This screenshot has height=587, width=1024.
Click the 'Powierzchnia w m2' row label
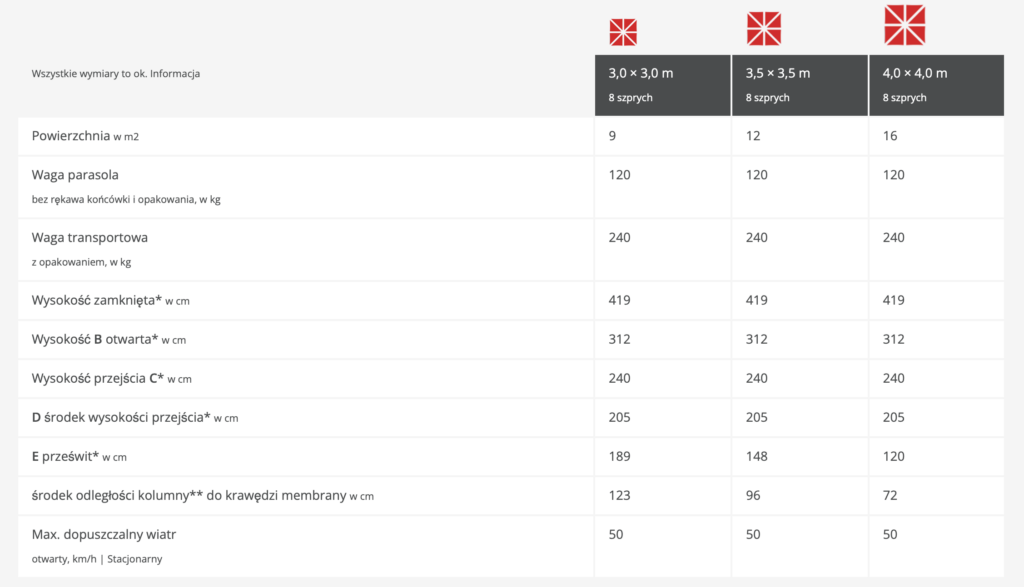coord(85,136)
